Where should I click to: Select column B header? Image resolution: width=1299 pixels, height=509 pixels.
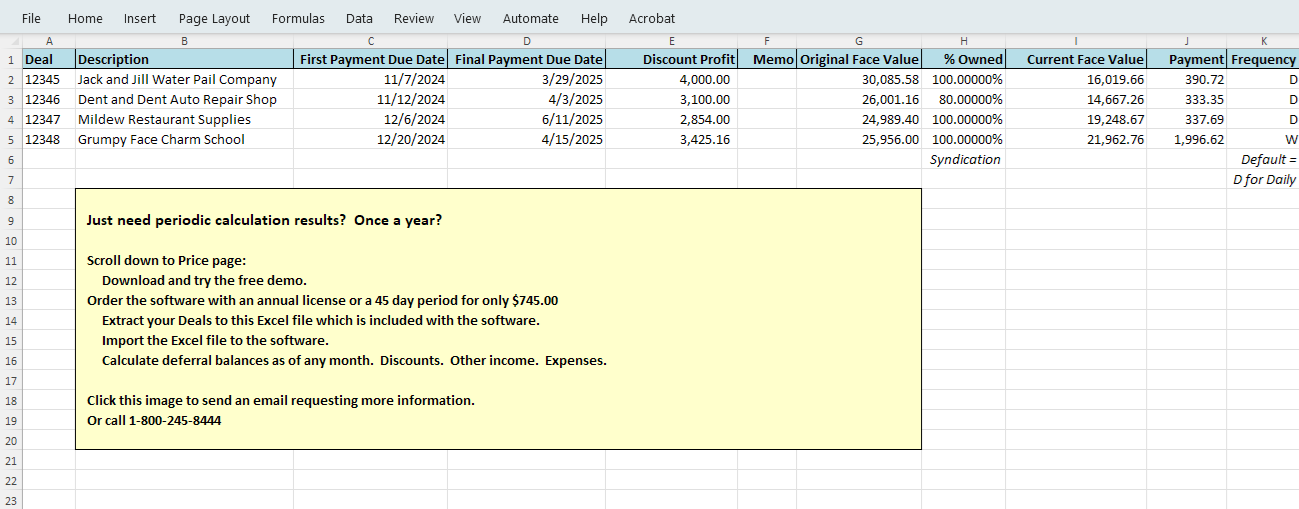pos(184,41)
